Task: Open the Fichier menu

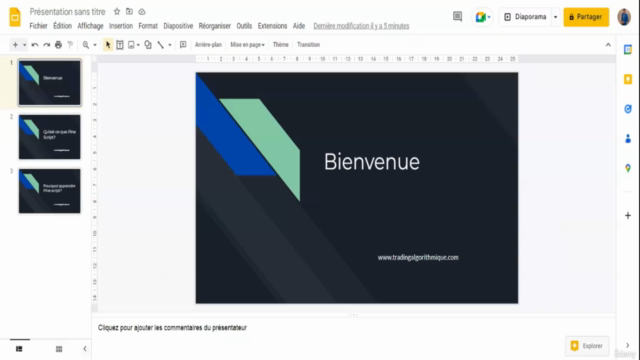Action: point(38,26)
